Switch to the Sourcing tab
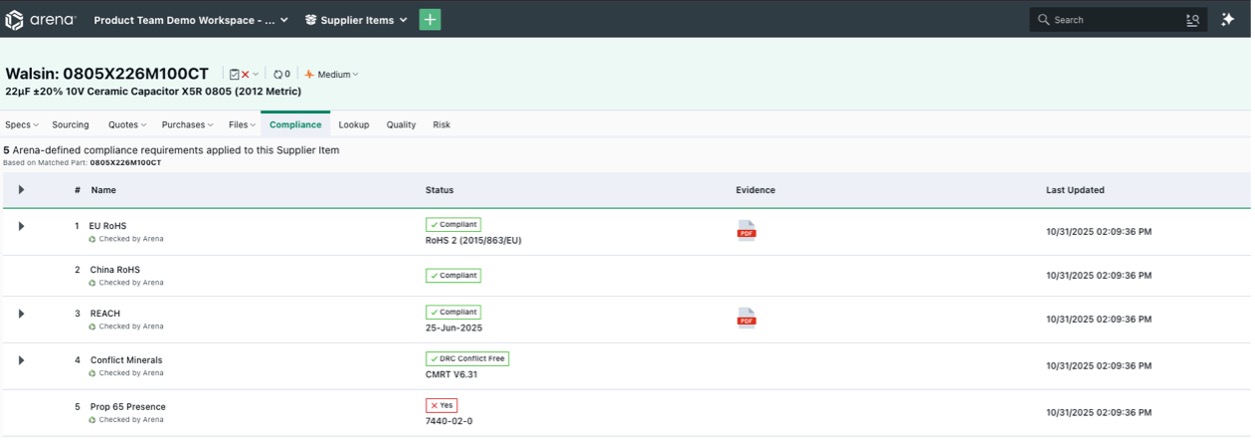 pyautogui.click(x=70, y=125)
